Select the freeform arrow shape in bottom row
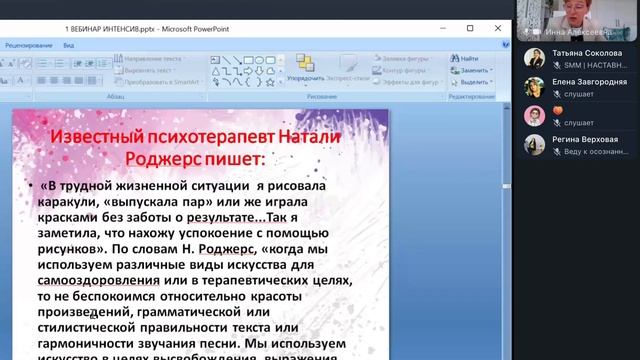The height and width of the screenshot is (360, 640). click(x=215, y=82)
